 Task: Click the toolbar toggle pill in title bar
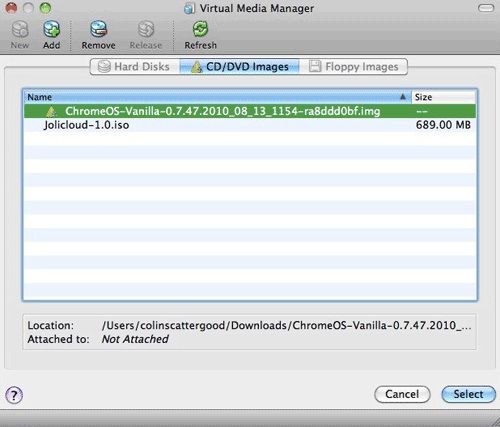[x=486, y=8]
